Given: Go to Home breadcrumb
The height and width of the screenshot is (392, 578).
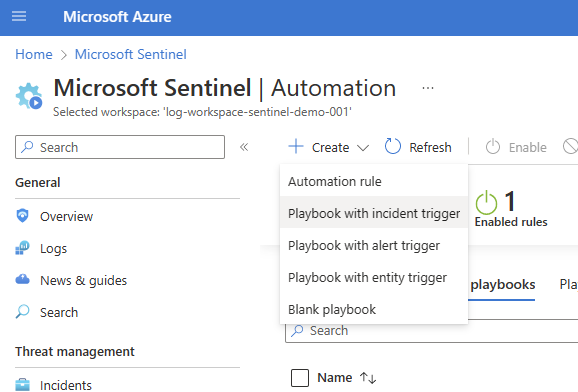Looking at the screenshot, I should point(34,55).
